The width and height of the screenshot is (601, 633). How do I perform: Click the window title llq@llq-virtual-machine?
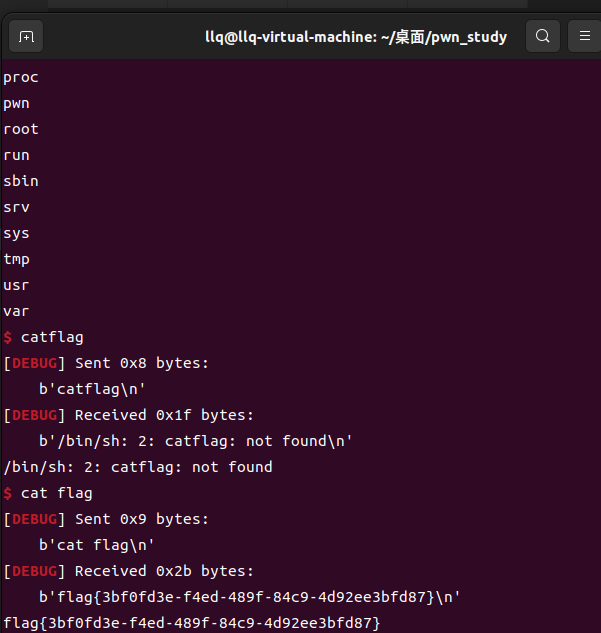click(x=356, y=37)
